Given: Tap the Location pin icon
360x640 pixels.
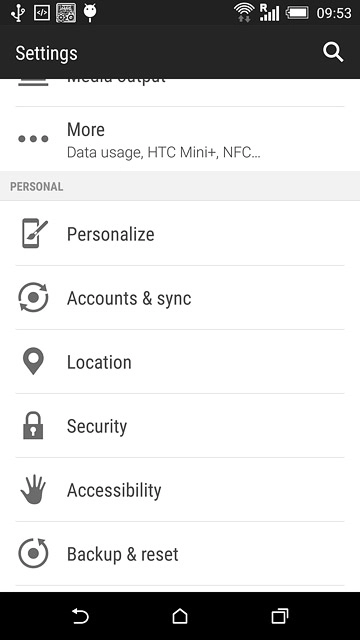Looking at the screenshot, I should (x=33, y=361).
